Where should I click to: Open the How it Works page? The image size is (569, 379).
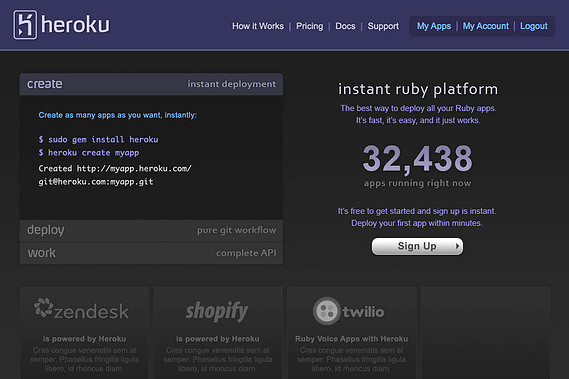258,26
